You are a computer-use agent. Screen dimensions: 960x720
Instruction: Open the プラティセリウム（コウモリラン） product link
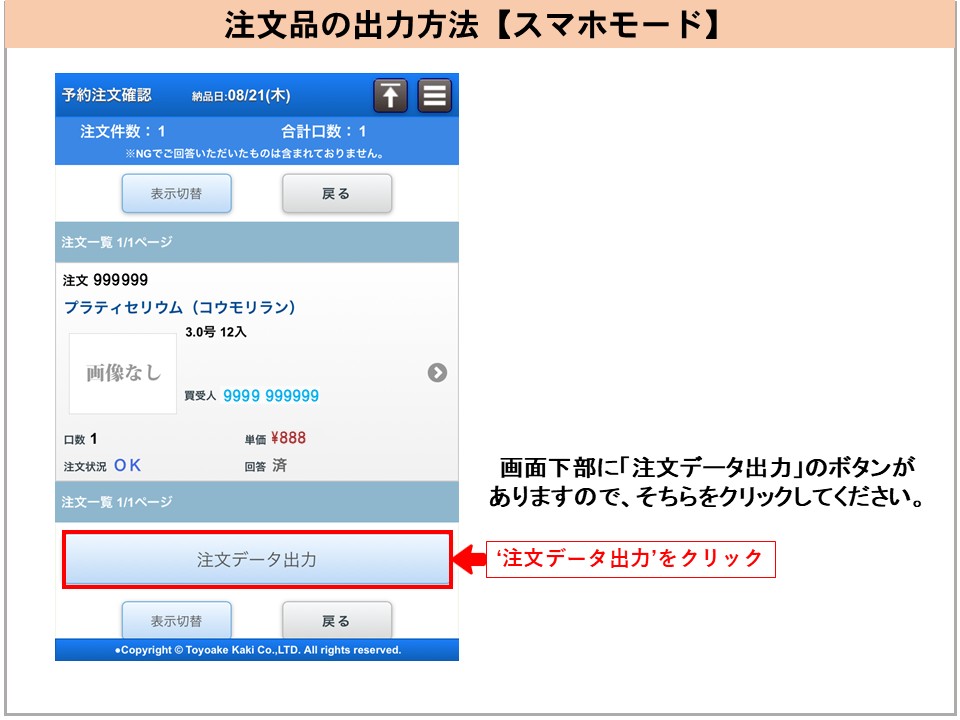point(180,307)
